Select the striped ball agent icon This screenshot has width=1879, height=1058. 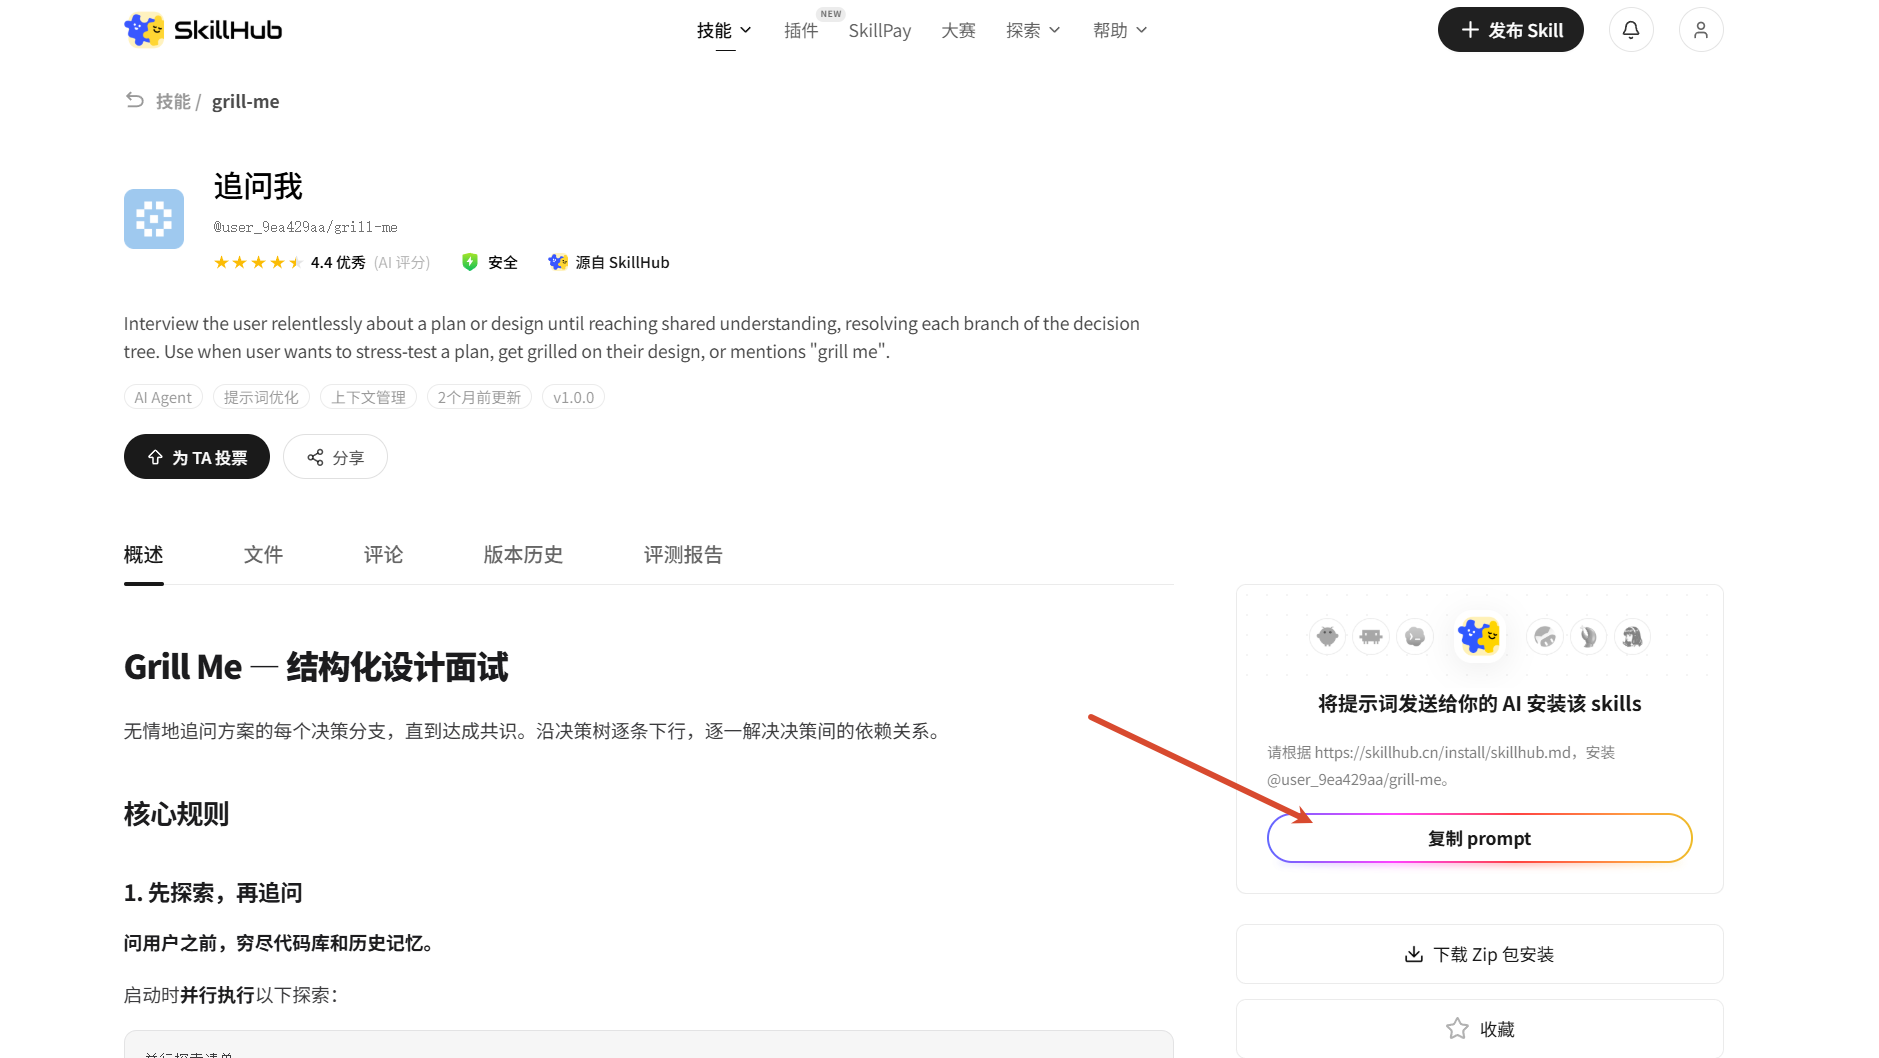pyautogui.click(x=1545, y=636)
